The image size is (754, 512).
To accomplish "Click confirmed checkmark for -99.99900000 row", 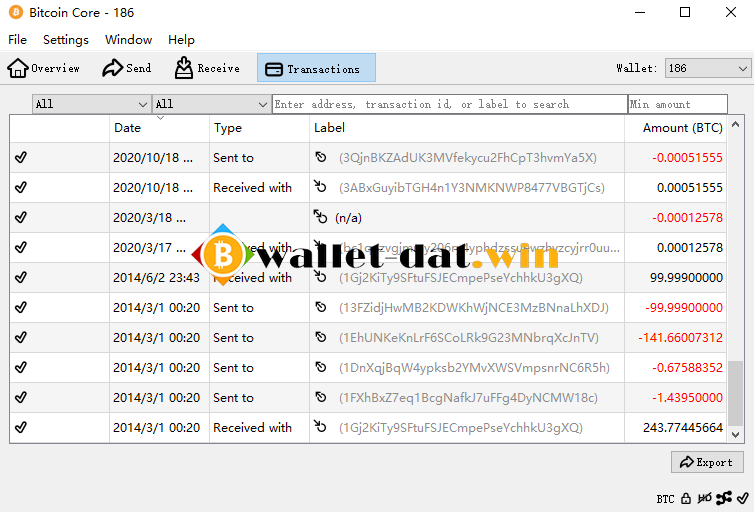I will (x=21, y=307).
